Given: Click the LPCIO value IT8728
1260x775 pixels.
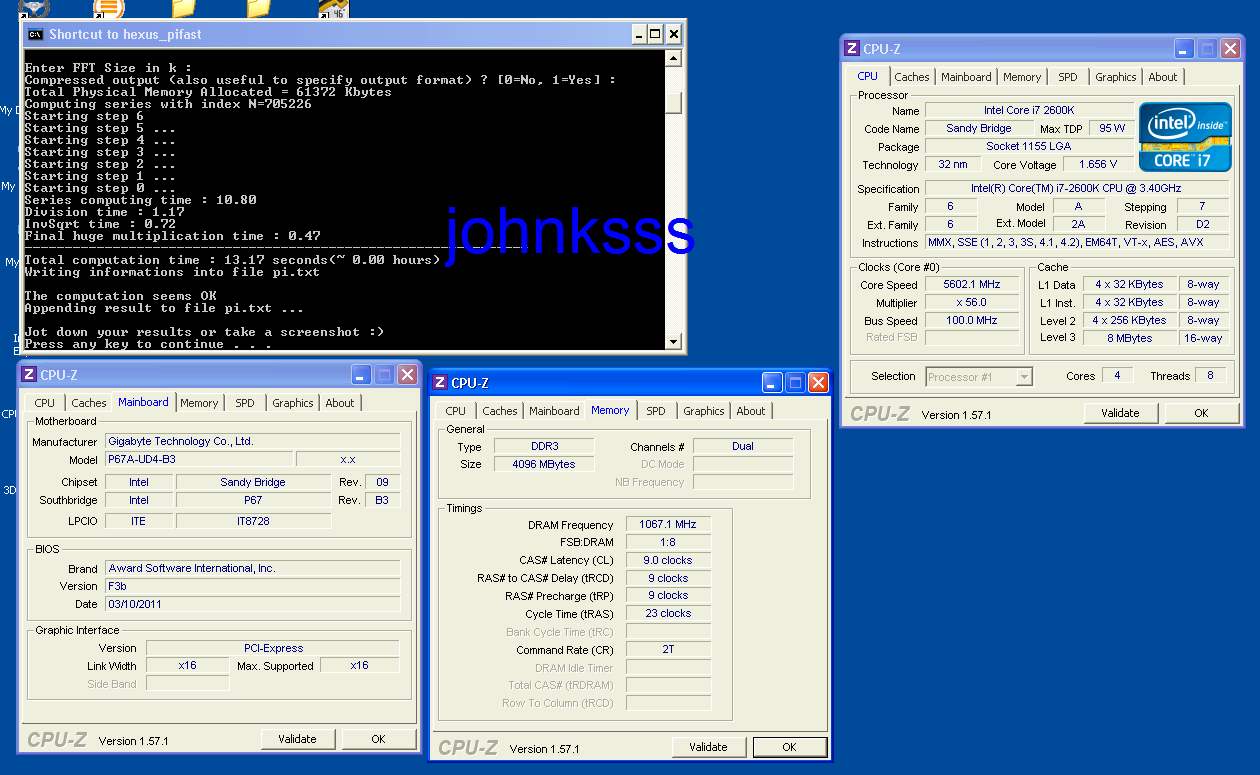Looking at the screenshot, I should [252, 521].
